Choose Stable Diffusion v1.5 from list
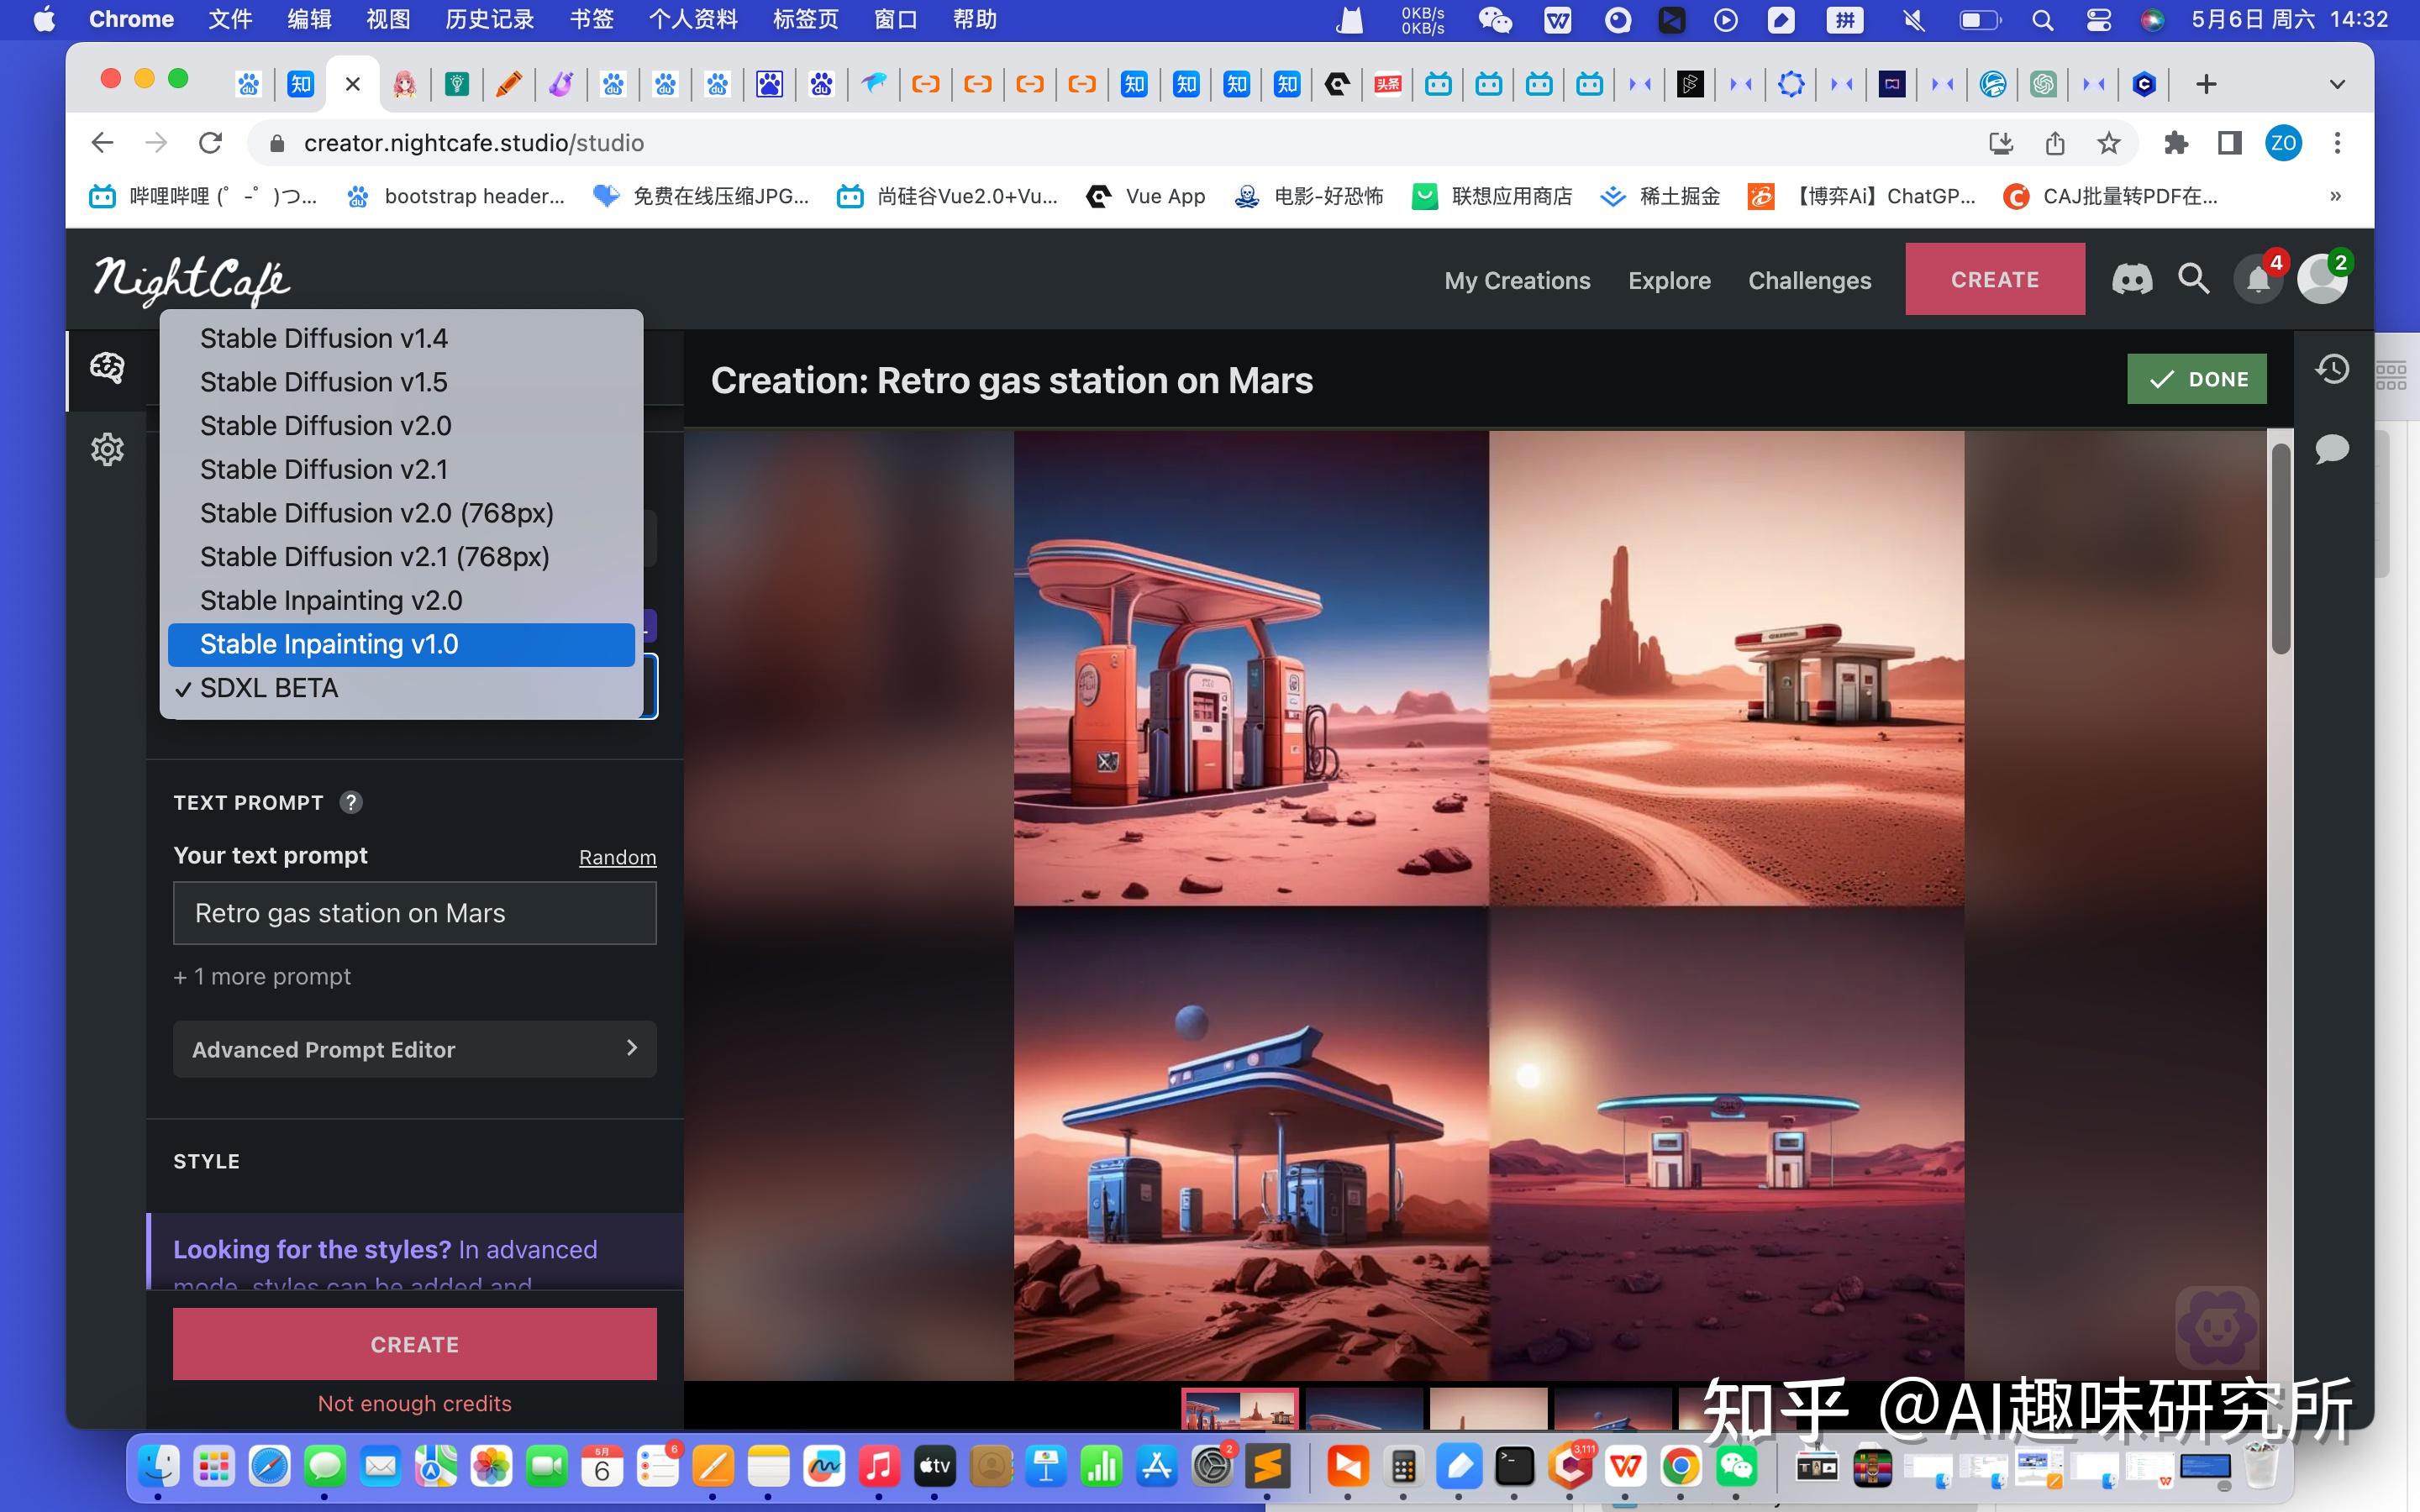The height and width of the screenshot is (1512, 2420). 323,382
